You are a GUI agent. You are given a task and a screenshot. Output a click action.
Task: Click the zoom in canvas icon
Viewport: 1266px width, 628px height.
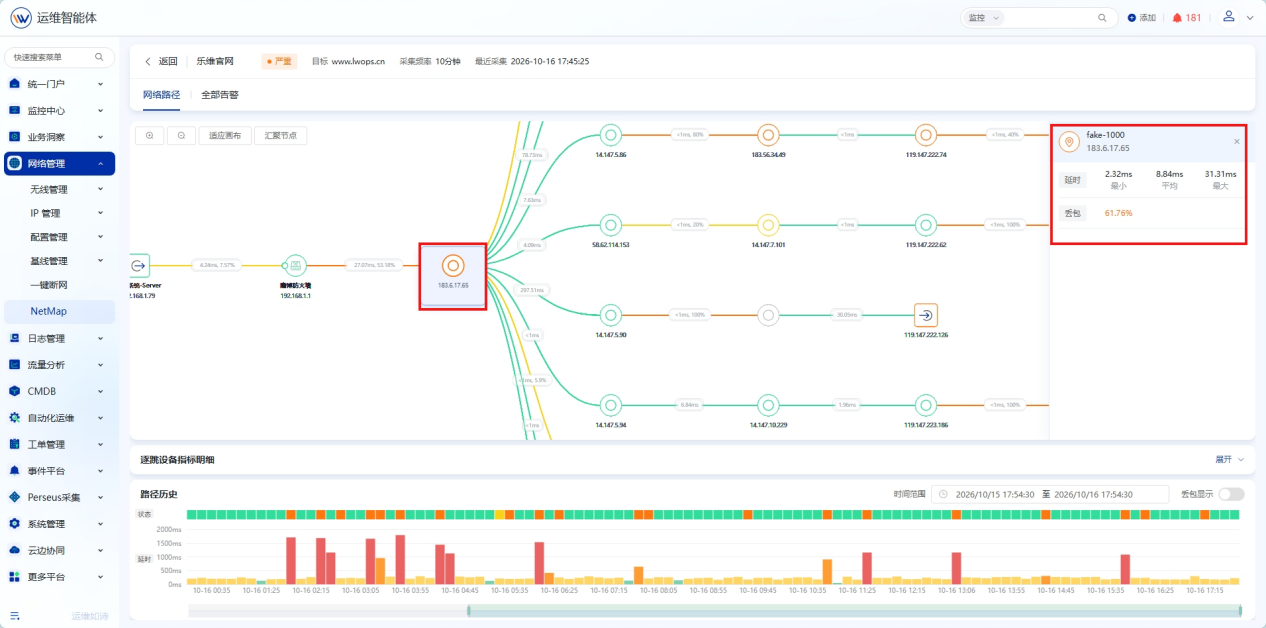click(x=149, y=135)
